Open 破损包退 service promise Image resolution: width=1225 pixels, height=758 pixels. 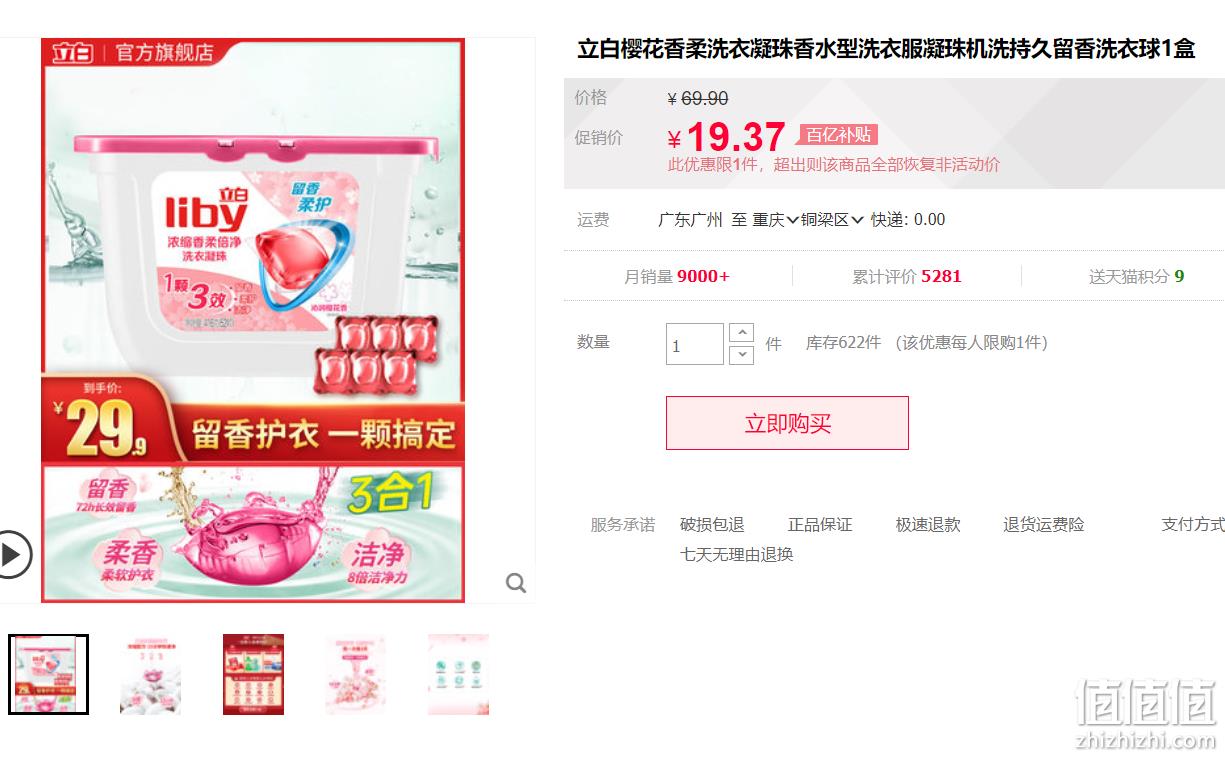pyautogui.click(x=712, y=525)
